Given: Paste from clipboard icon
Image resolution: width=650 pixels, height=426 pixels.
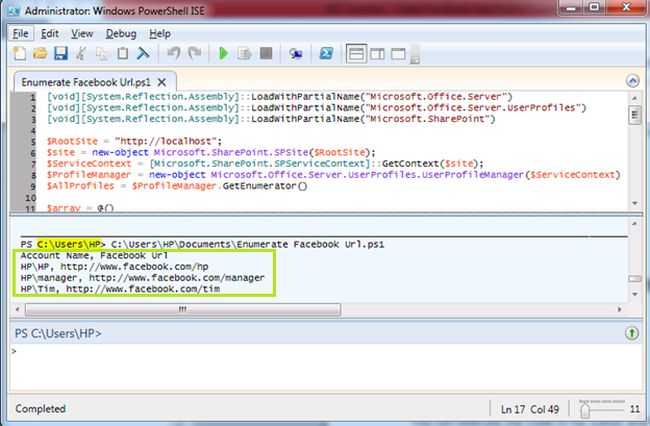Looking at the screenshot, I should [x=123, y=53].
